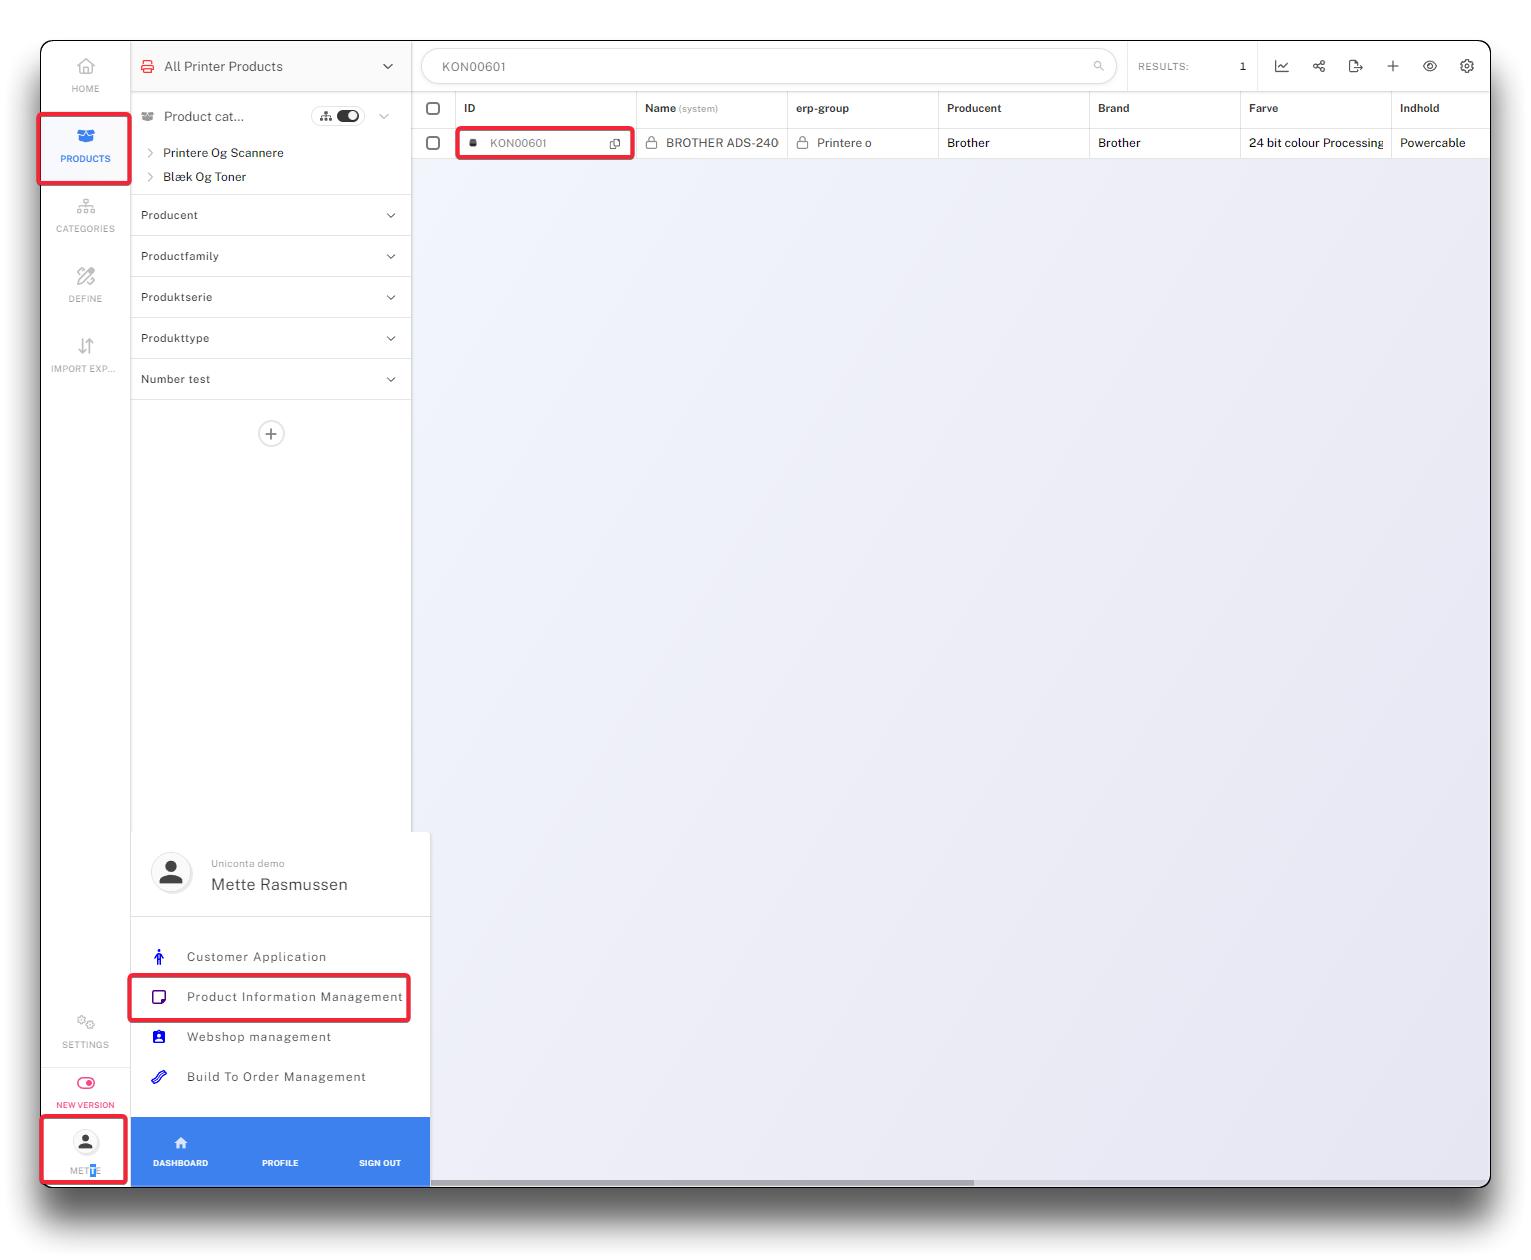Open the gear settings icon in toolbar
The image size is (1531, 1260).
pyautogui.click(x=1466, y=66)
